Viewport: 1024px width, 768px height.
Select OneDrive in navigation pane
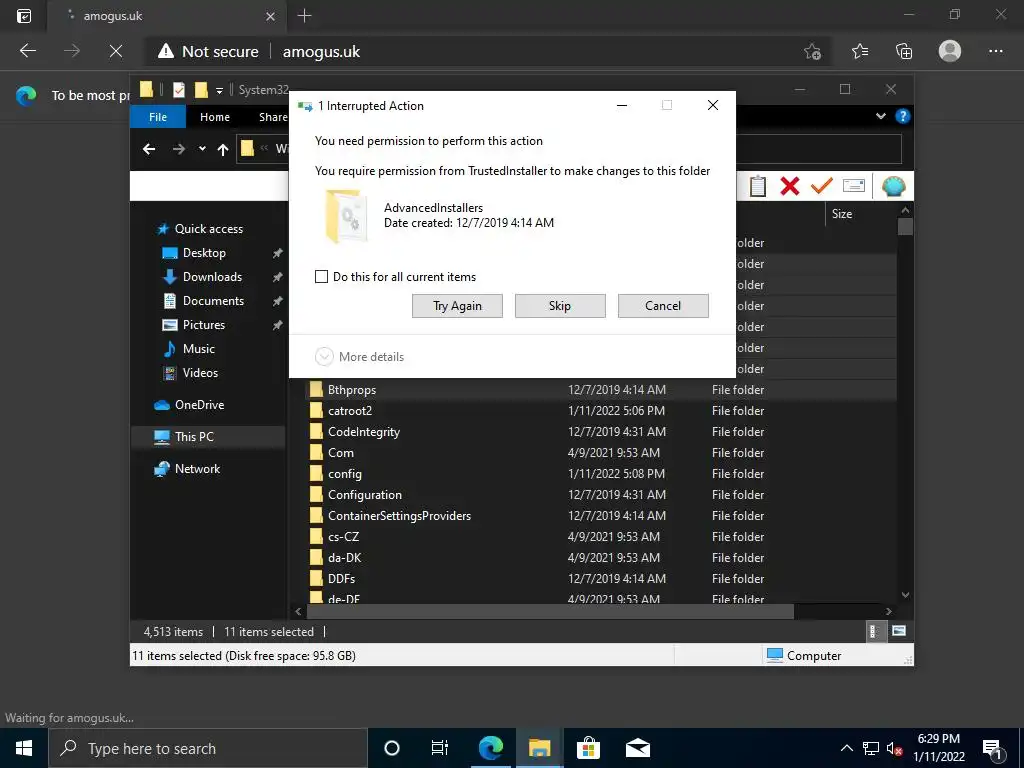(x=199, y=405)
